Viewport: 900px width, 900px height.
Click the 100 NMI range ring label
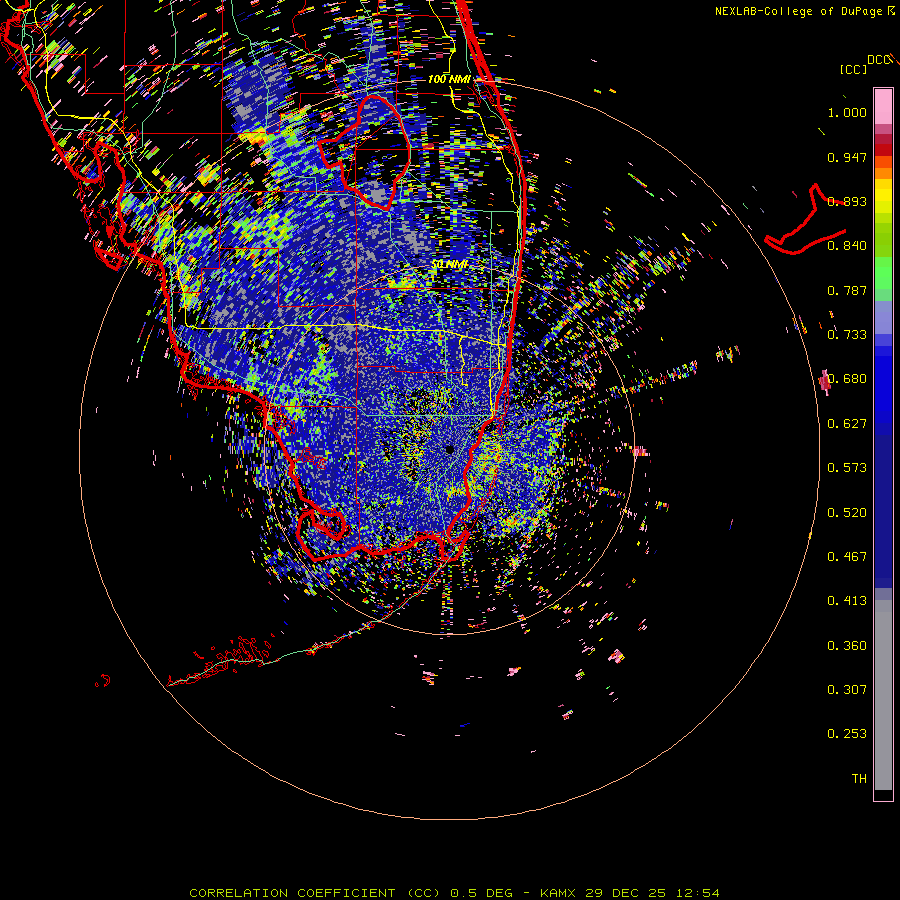point(449,79)
